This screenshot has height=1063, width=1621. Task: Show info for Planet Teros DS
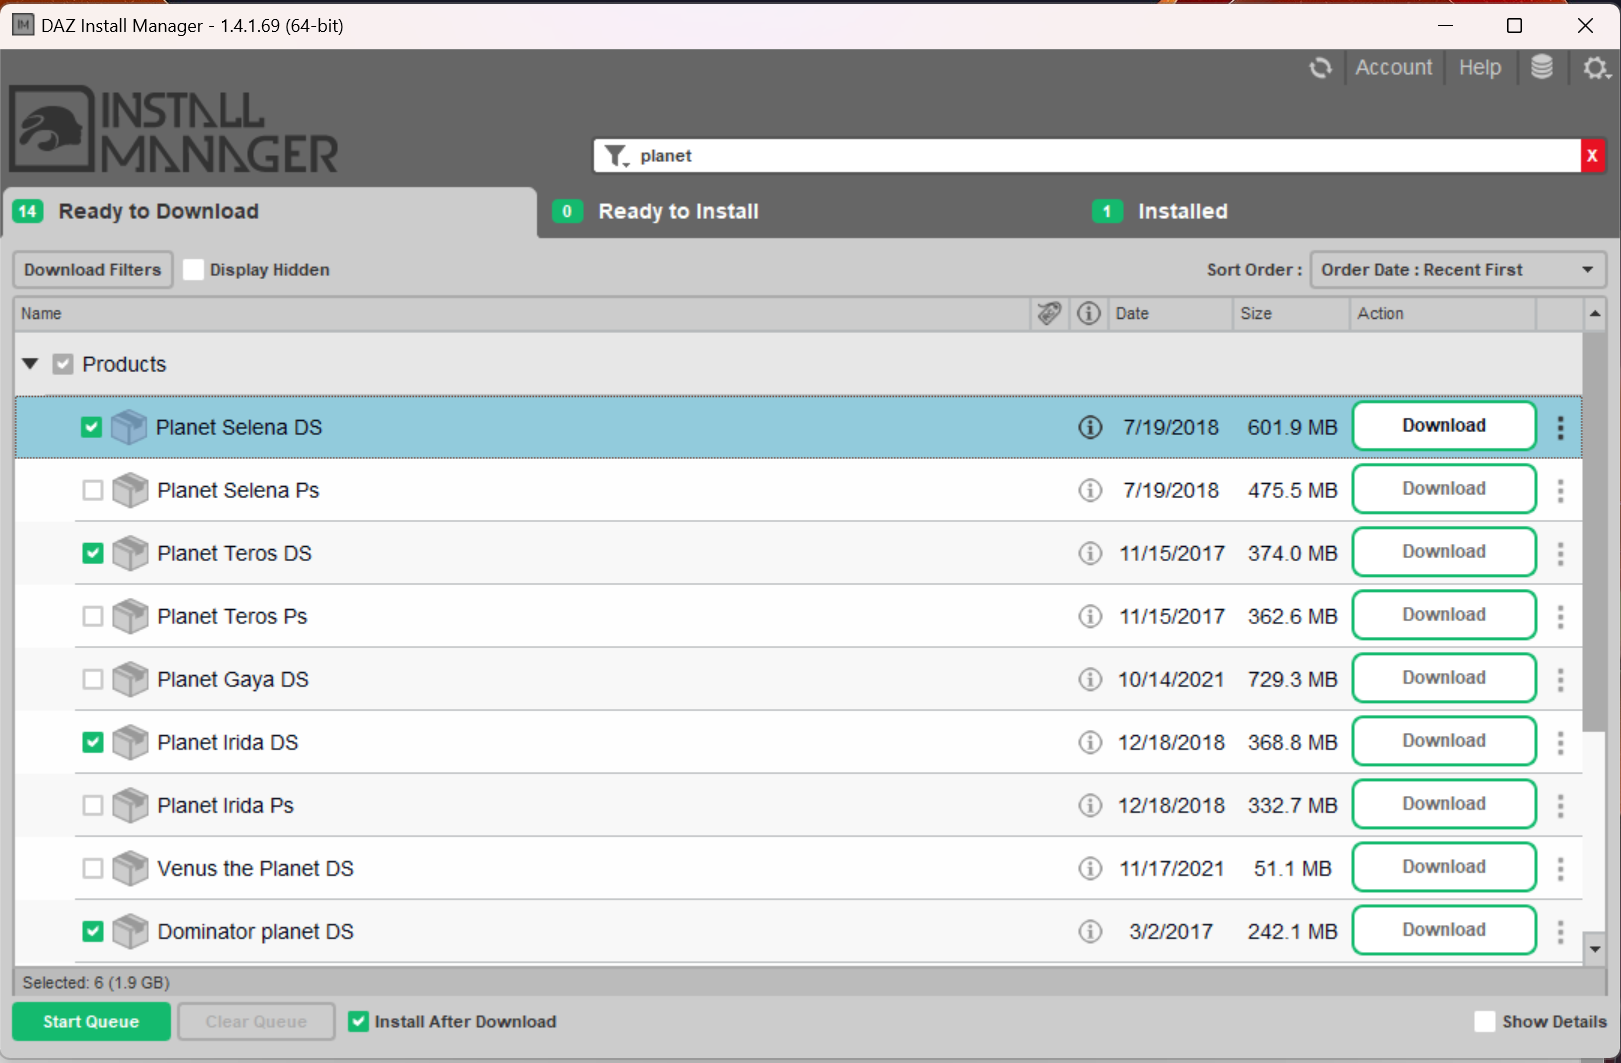pyautogui.click(x=1090, y=553)
